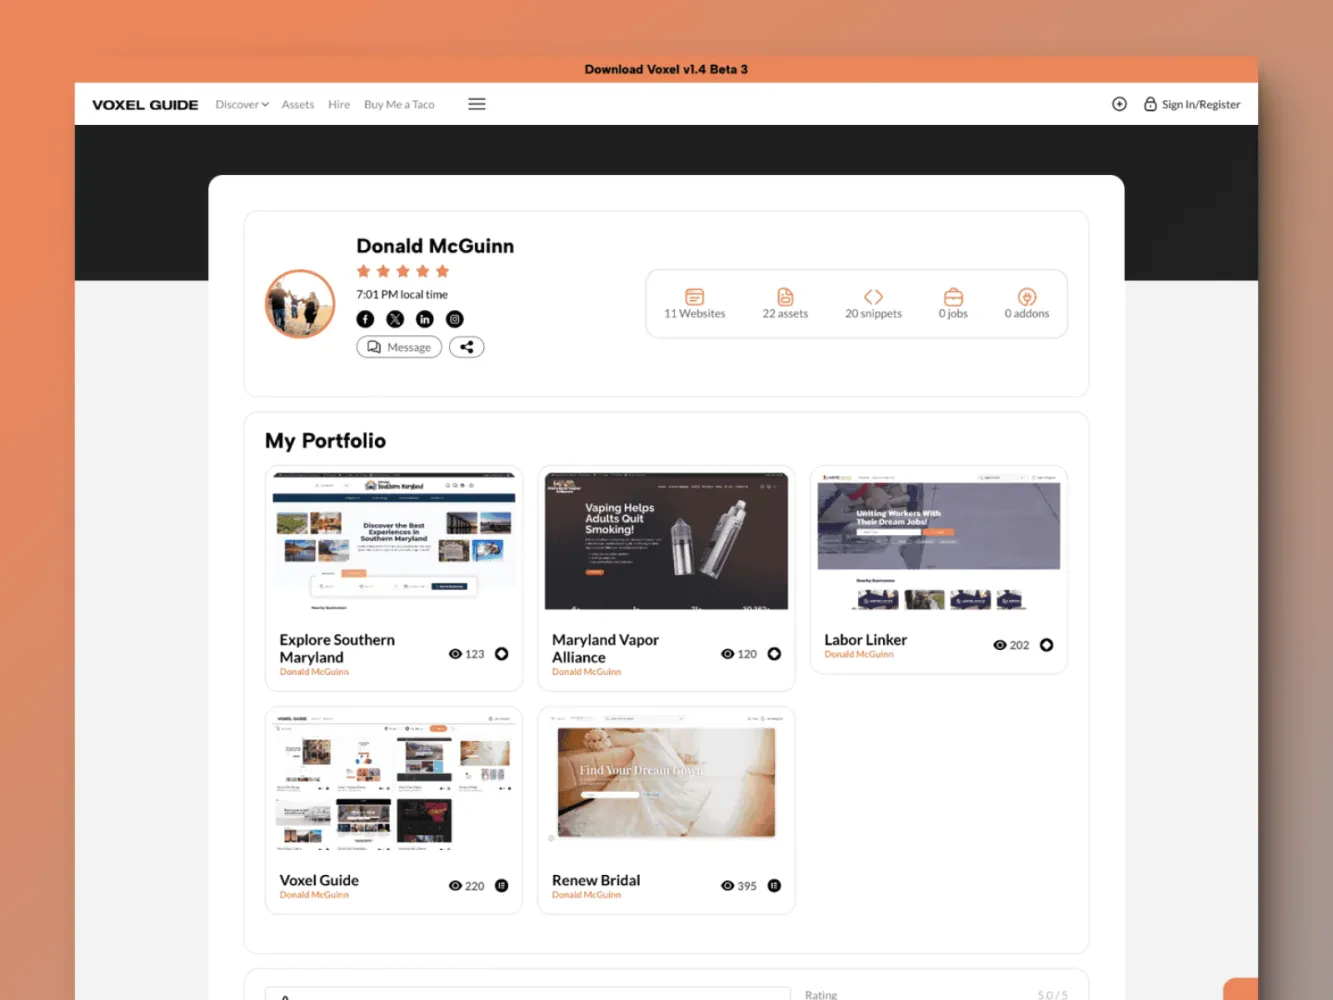Viewport: 1333px width, 1000px height.
Task: Click the eye icon showing 202 views
Action: 999,645
